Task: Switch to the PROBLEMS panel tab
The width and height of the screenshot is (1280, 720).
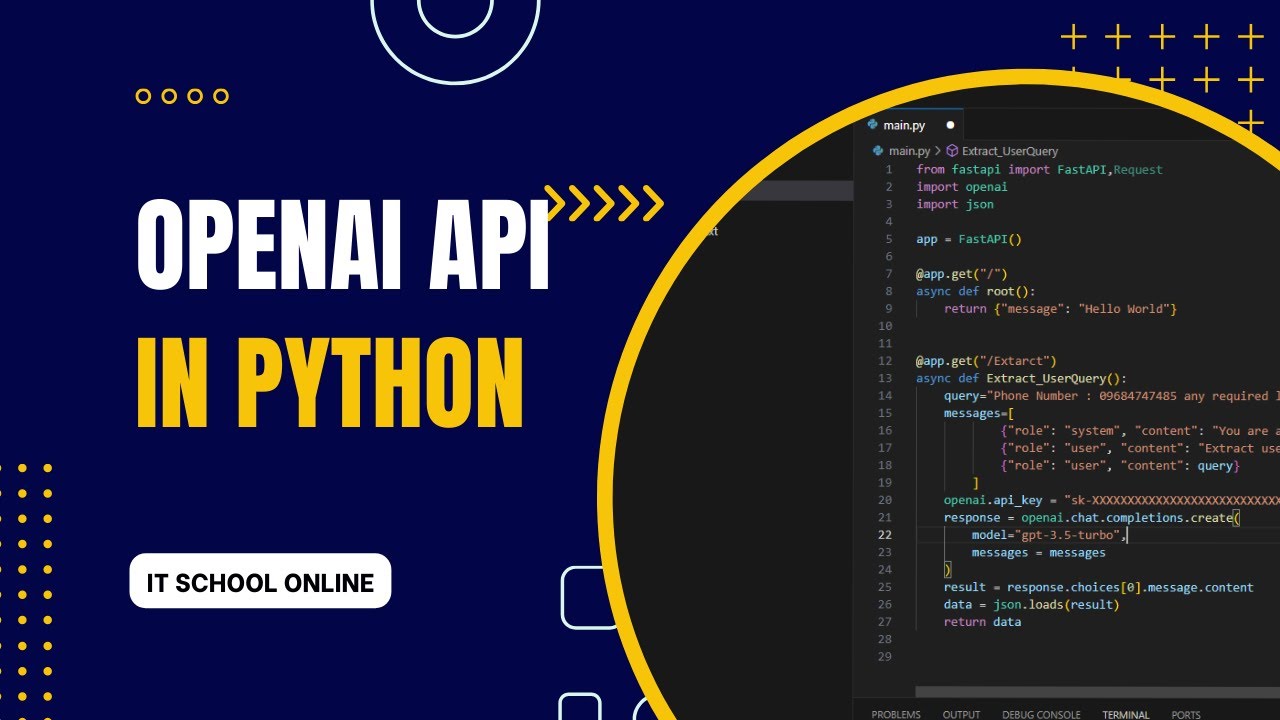Action: 896,714
